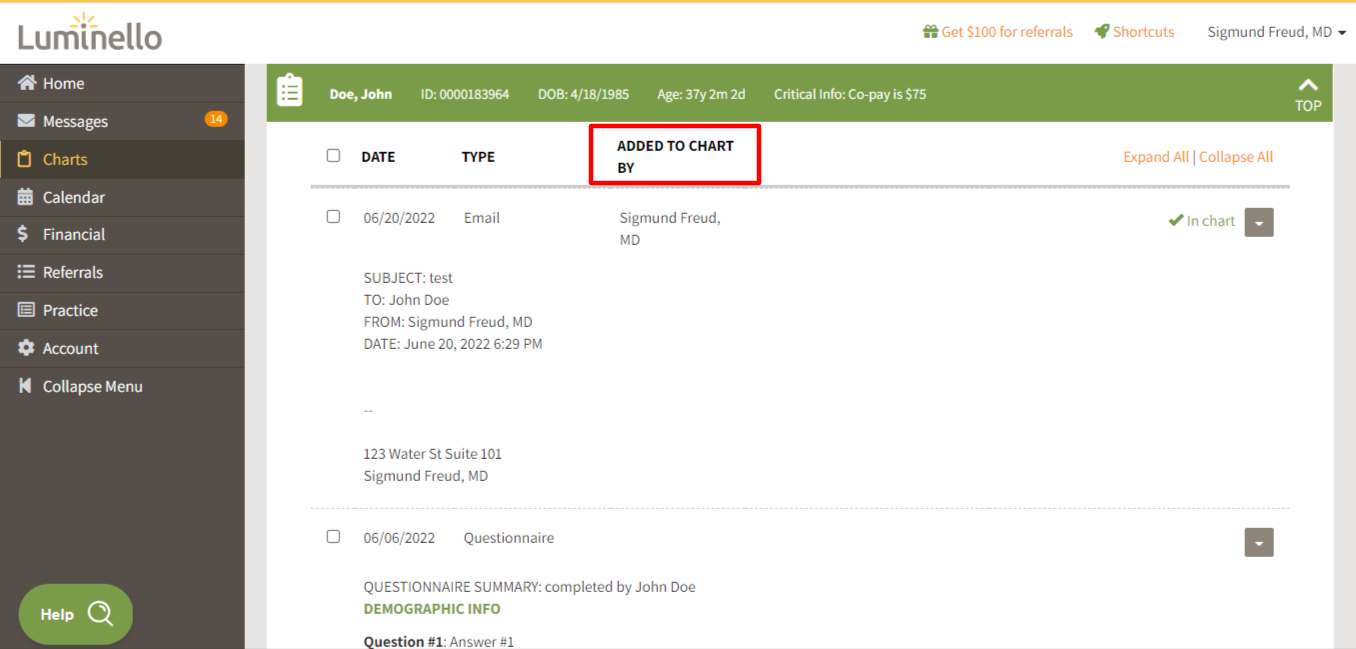1356x649 pixels.
Task: Click the magnifier icon in Help button
Action: [101, 613]
